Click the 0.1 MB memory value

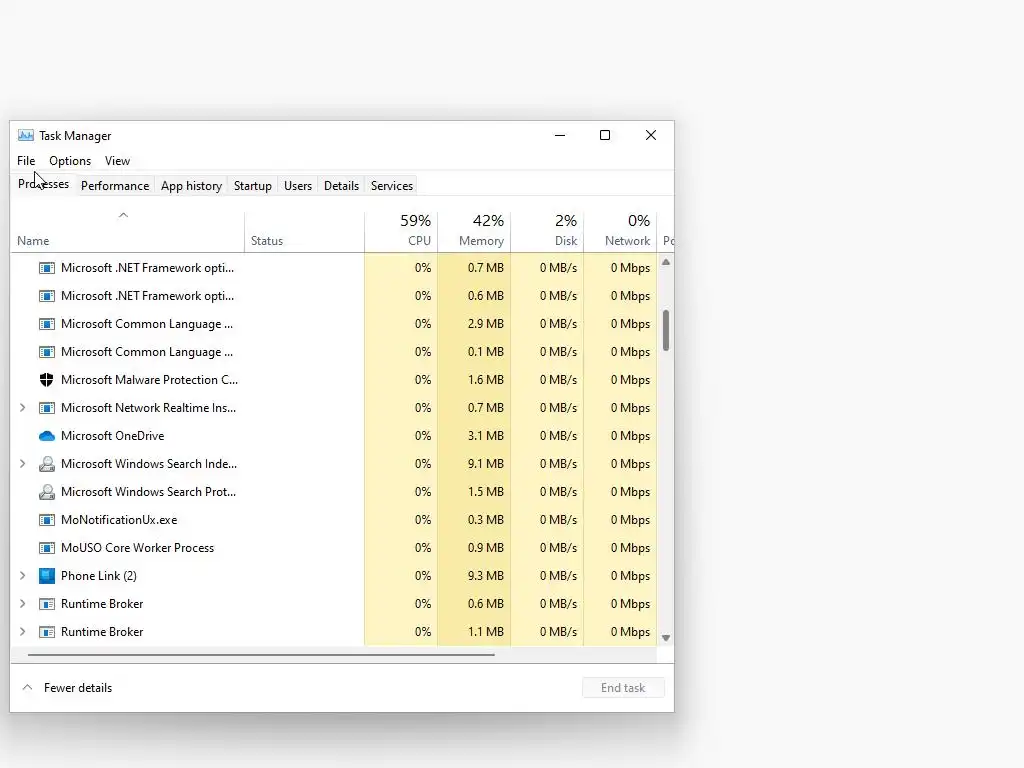click(485, 352)
